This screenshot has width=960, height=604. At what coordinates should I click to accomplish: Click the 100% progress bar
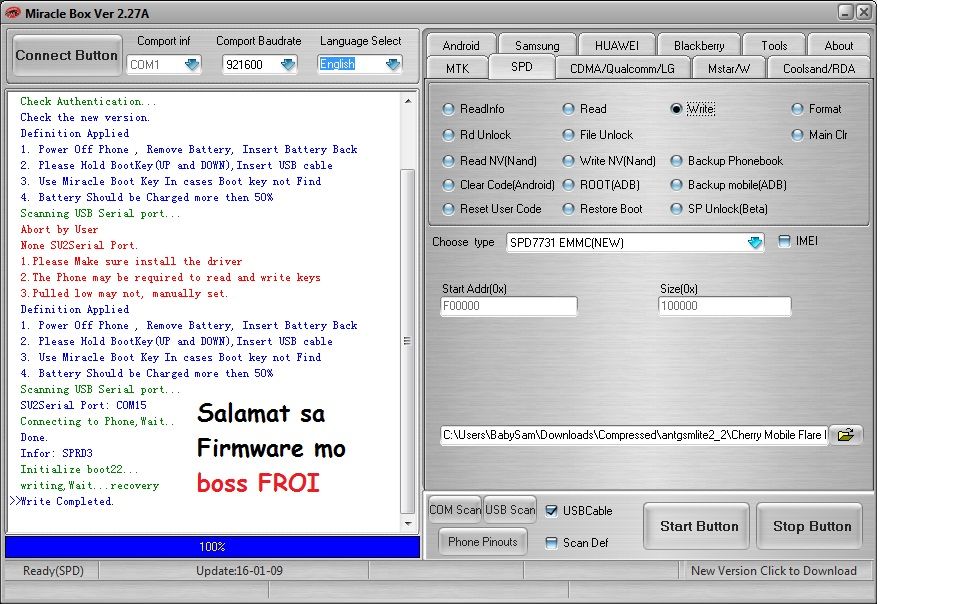(x=212, y=547)
